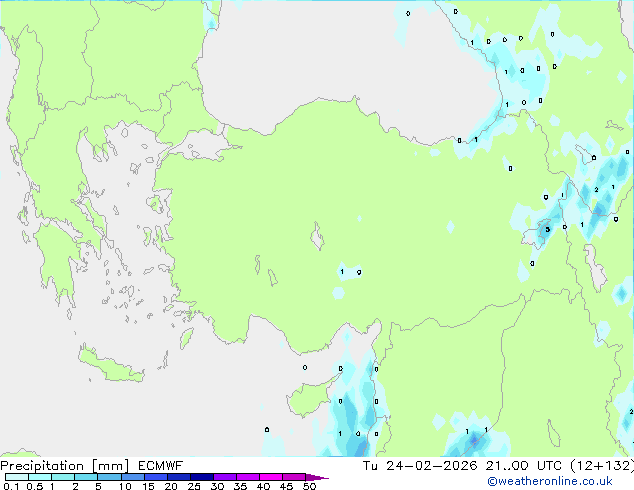
Task: Click the over-50 mm arrow tip of legend
Action: 317,477
